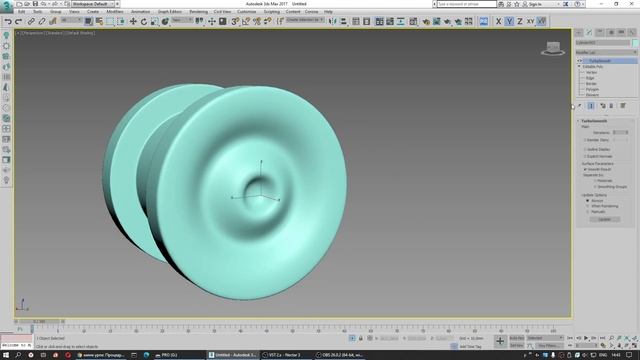Open the Rendering menu
This screenshot has height=360, width=640.
point(198,11)
